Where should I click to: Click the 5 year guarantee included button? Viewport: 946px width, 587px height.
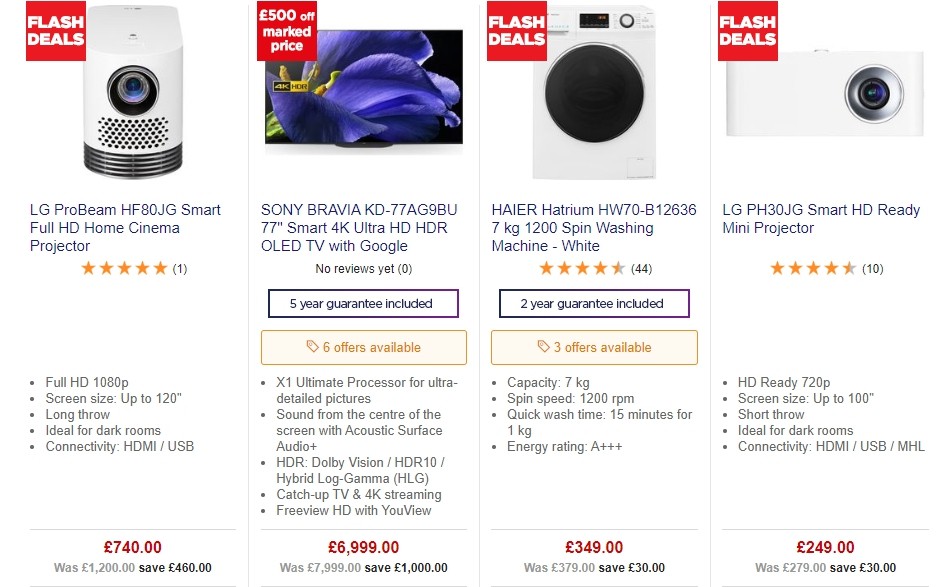pyautogui.click(x=363, y=303)
